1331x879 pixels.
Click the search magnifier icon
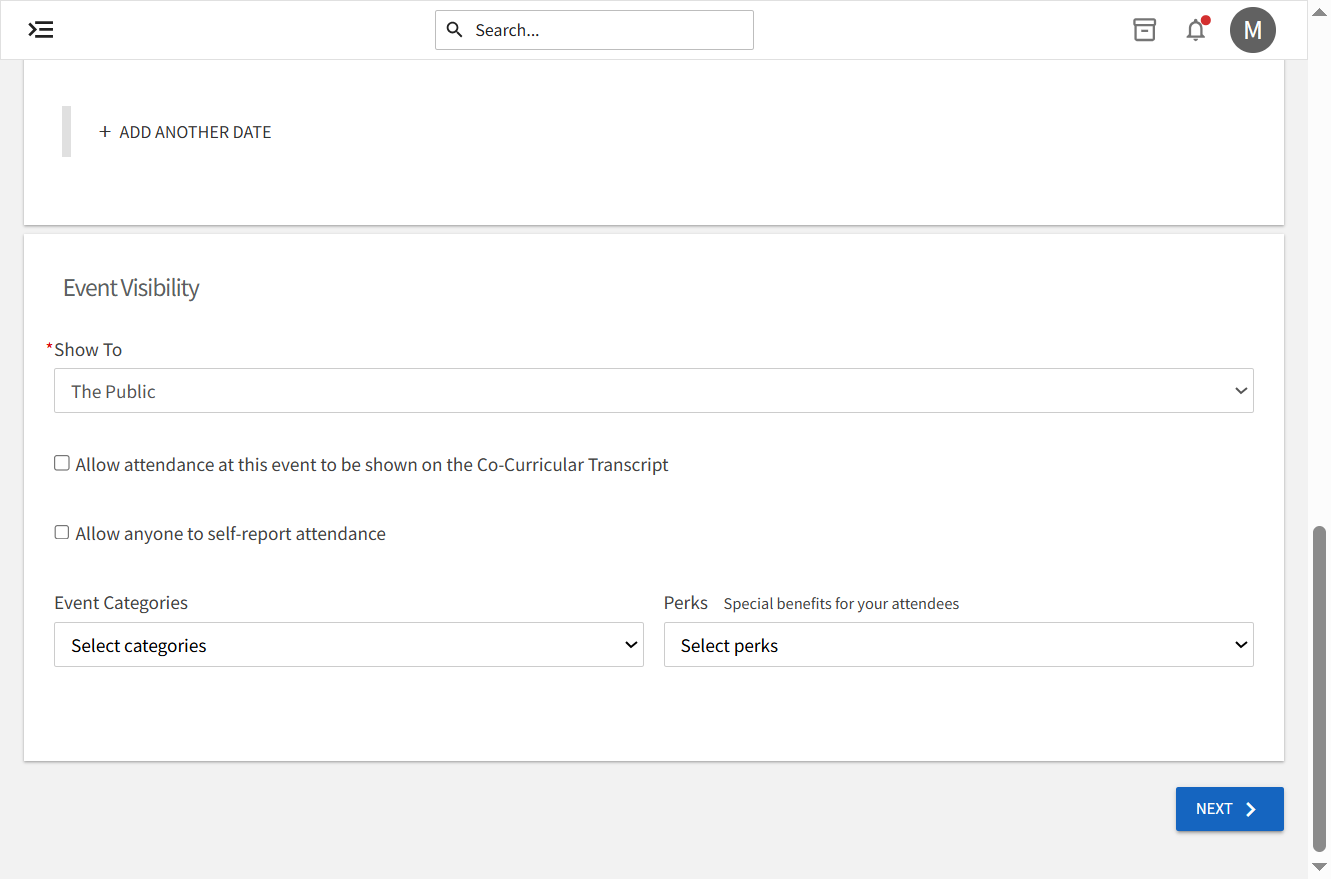point(454,30)
